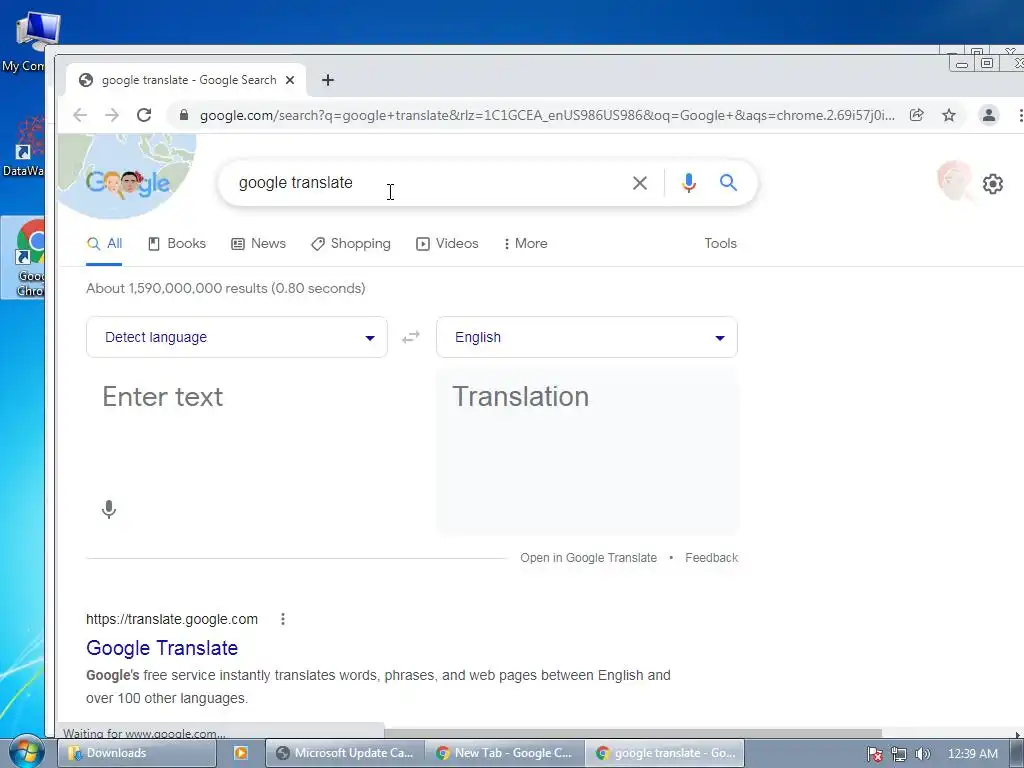1024x768 pixels.
Task: Open the Downloads taskbar button
Action: [137, 753]
